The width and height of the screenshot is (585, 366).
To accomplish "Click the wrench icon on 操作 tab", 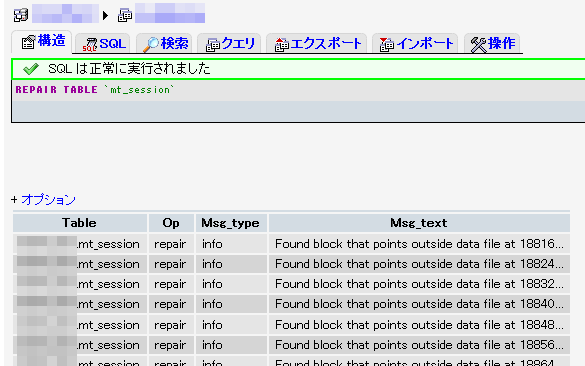I will pos(479,44).
